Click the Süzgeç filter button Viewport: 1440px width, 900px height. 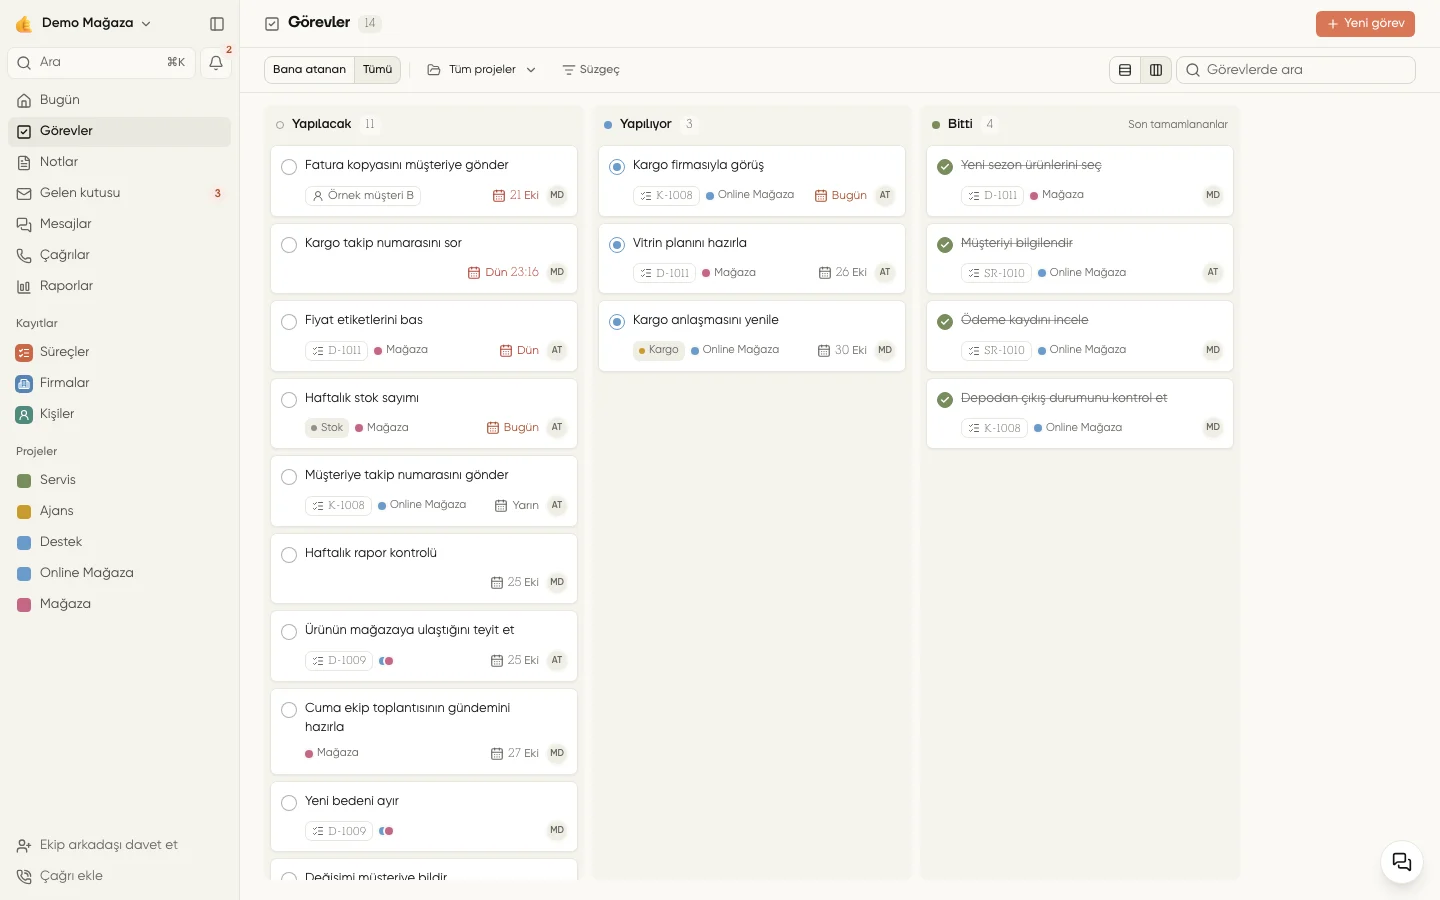point(591,70)
